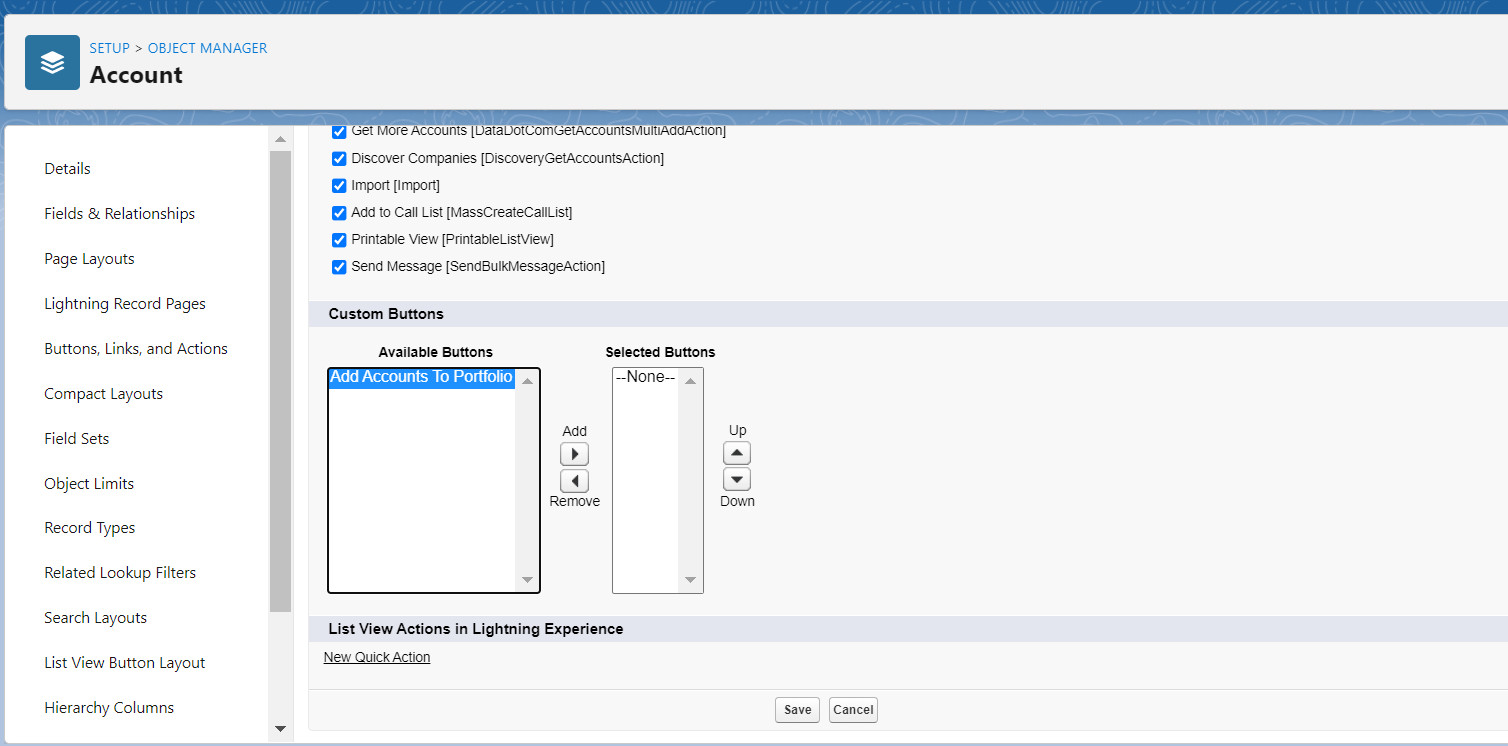Click the down scroll arrow of Available Buttons list

(x=527, y=579)
